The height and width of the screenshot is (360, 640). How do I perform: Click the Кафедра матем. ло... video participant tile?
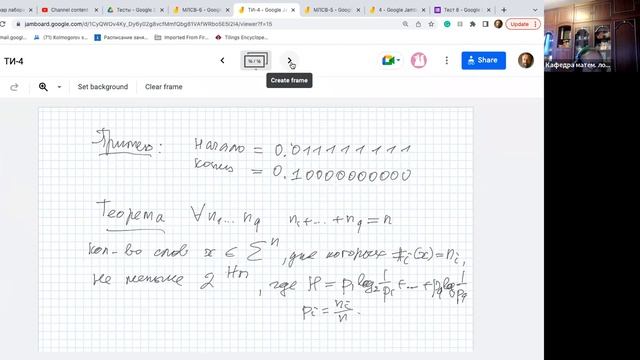(592, 36)
